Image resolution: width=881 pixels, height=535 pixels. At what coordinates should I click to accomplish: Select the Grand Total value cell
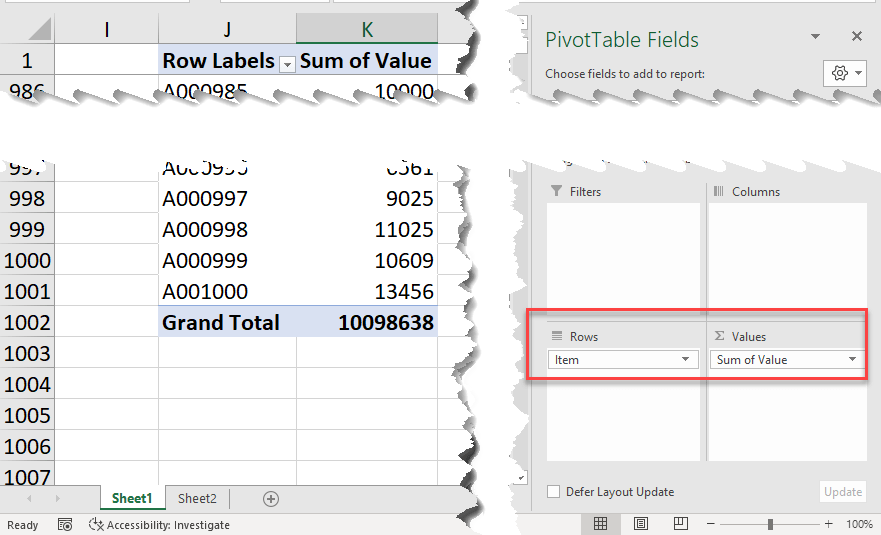367,323
